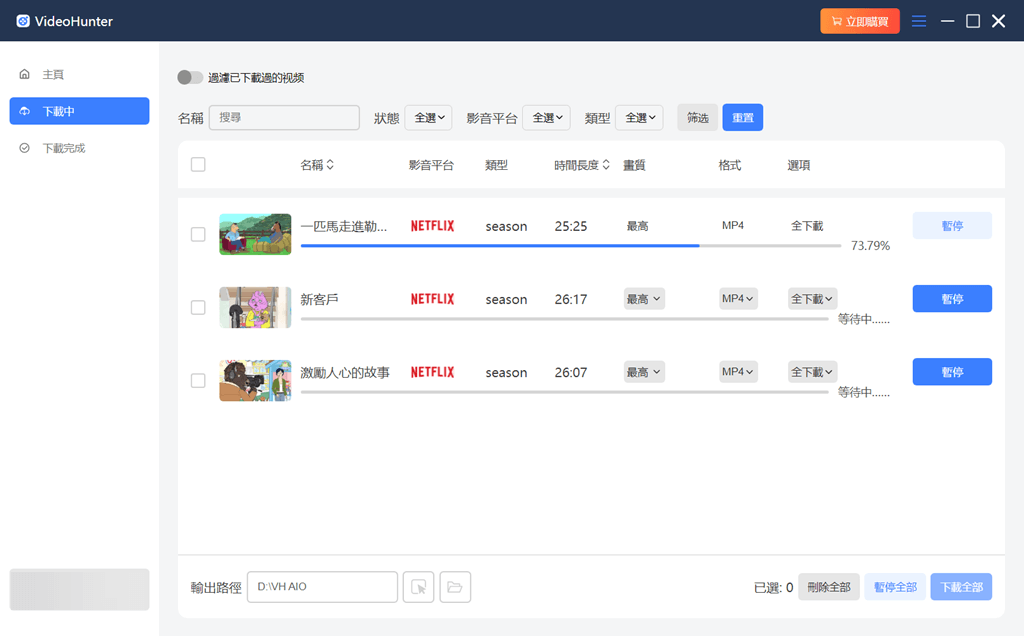
Task: Open the 狀態 全選 status dropdown
Action: tap(428, 117)
